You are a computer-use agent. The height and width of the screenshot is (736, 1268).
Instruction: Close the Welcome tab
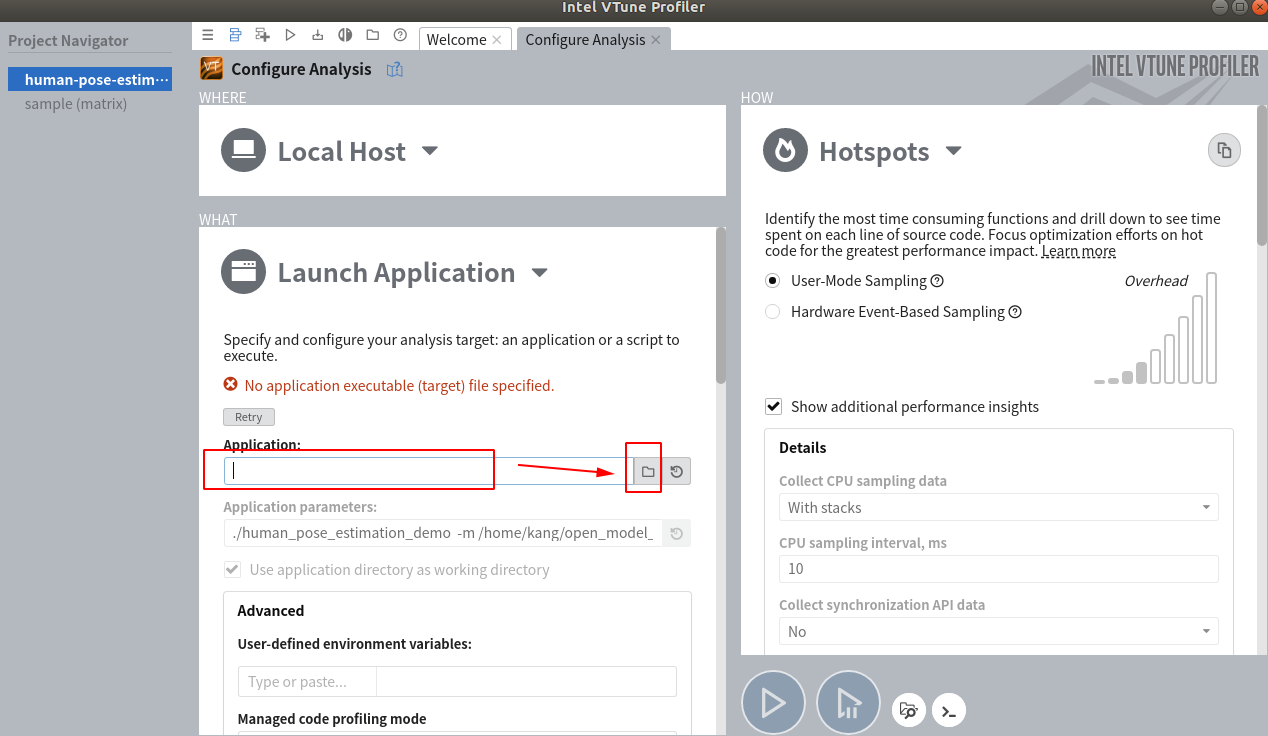[x=497, y=40]
